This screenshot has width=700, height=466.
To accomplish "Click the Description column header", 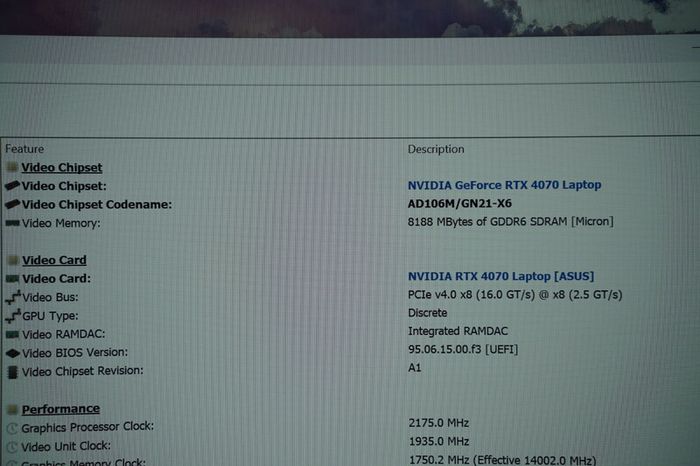I will click(436, 149).
